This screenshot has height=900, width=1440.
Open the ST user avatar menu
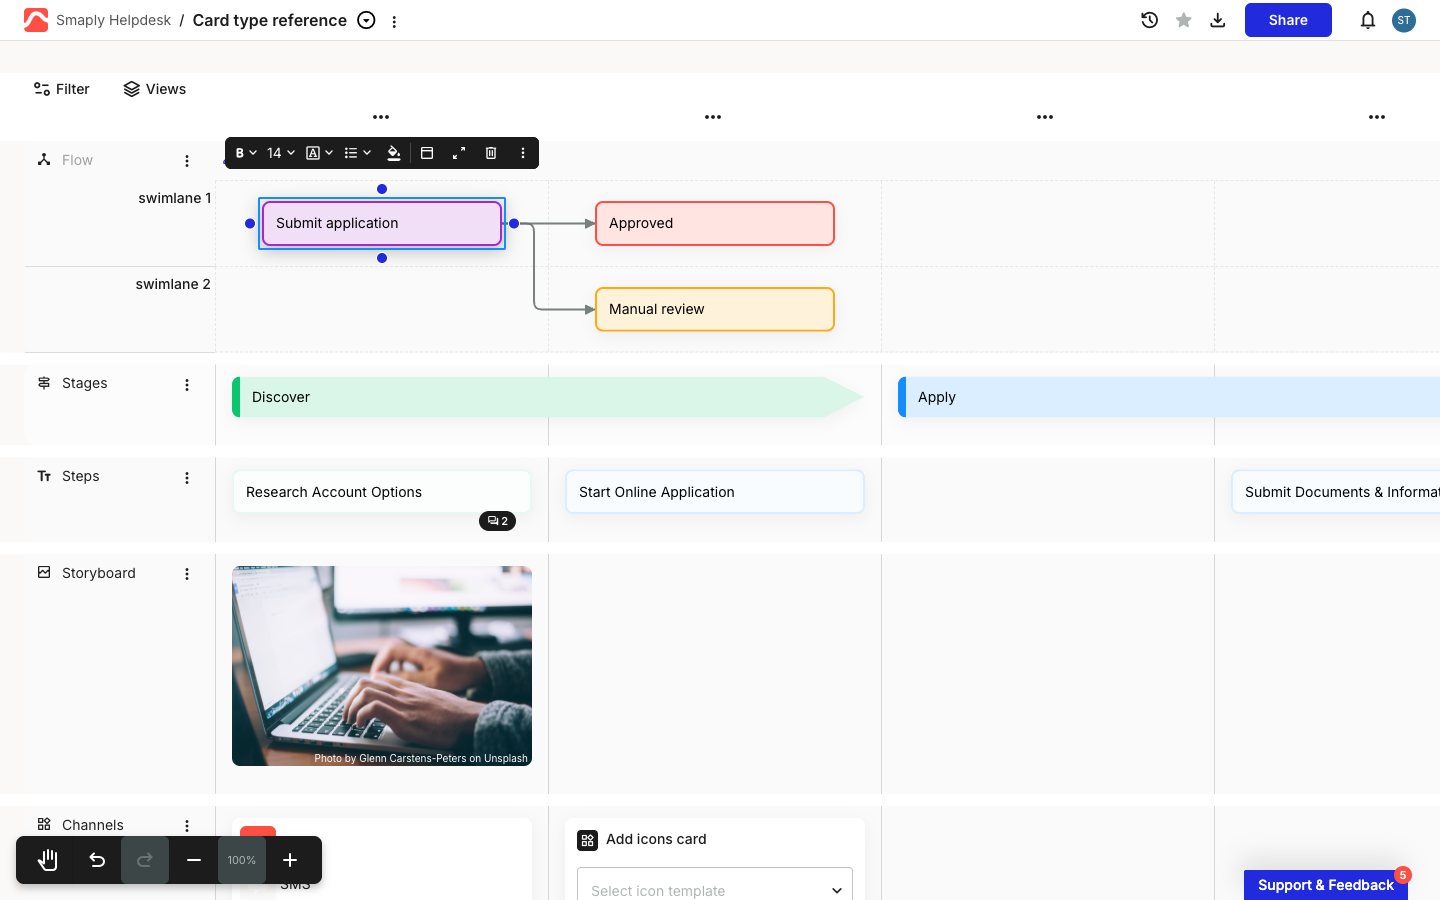tap(1404, 20)
